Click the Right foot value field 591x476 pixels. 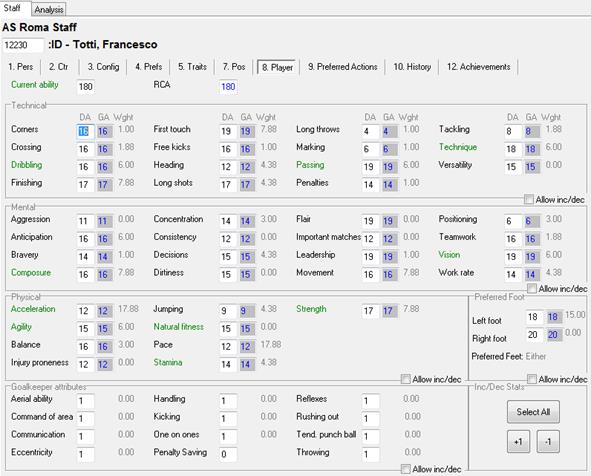[x=534, y=335]
